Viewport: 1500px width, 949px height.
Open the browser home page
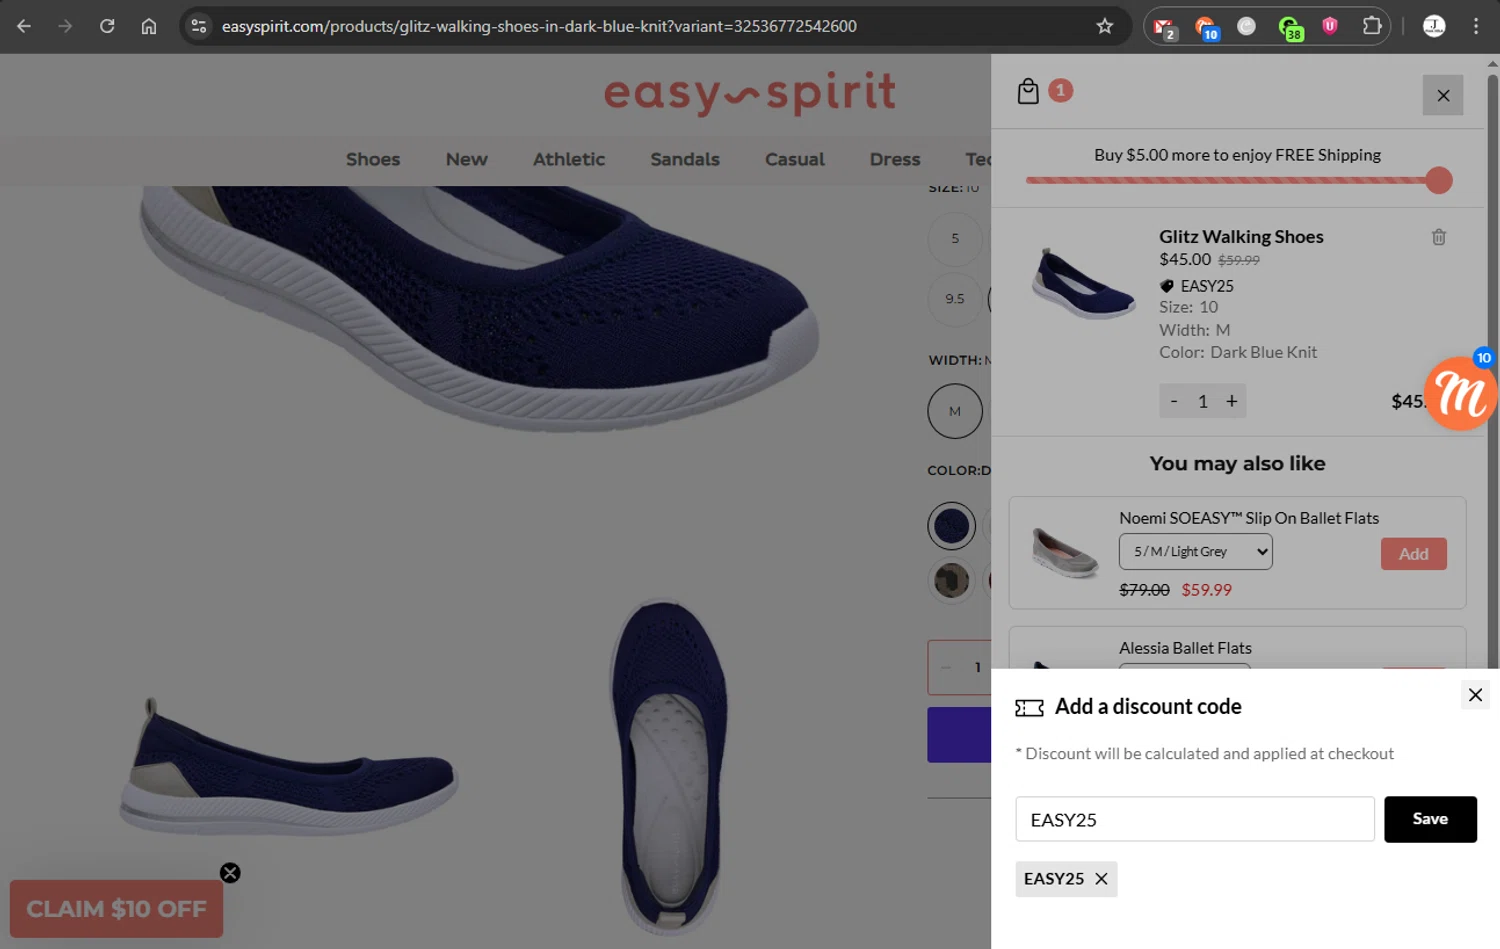point(149,26)
